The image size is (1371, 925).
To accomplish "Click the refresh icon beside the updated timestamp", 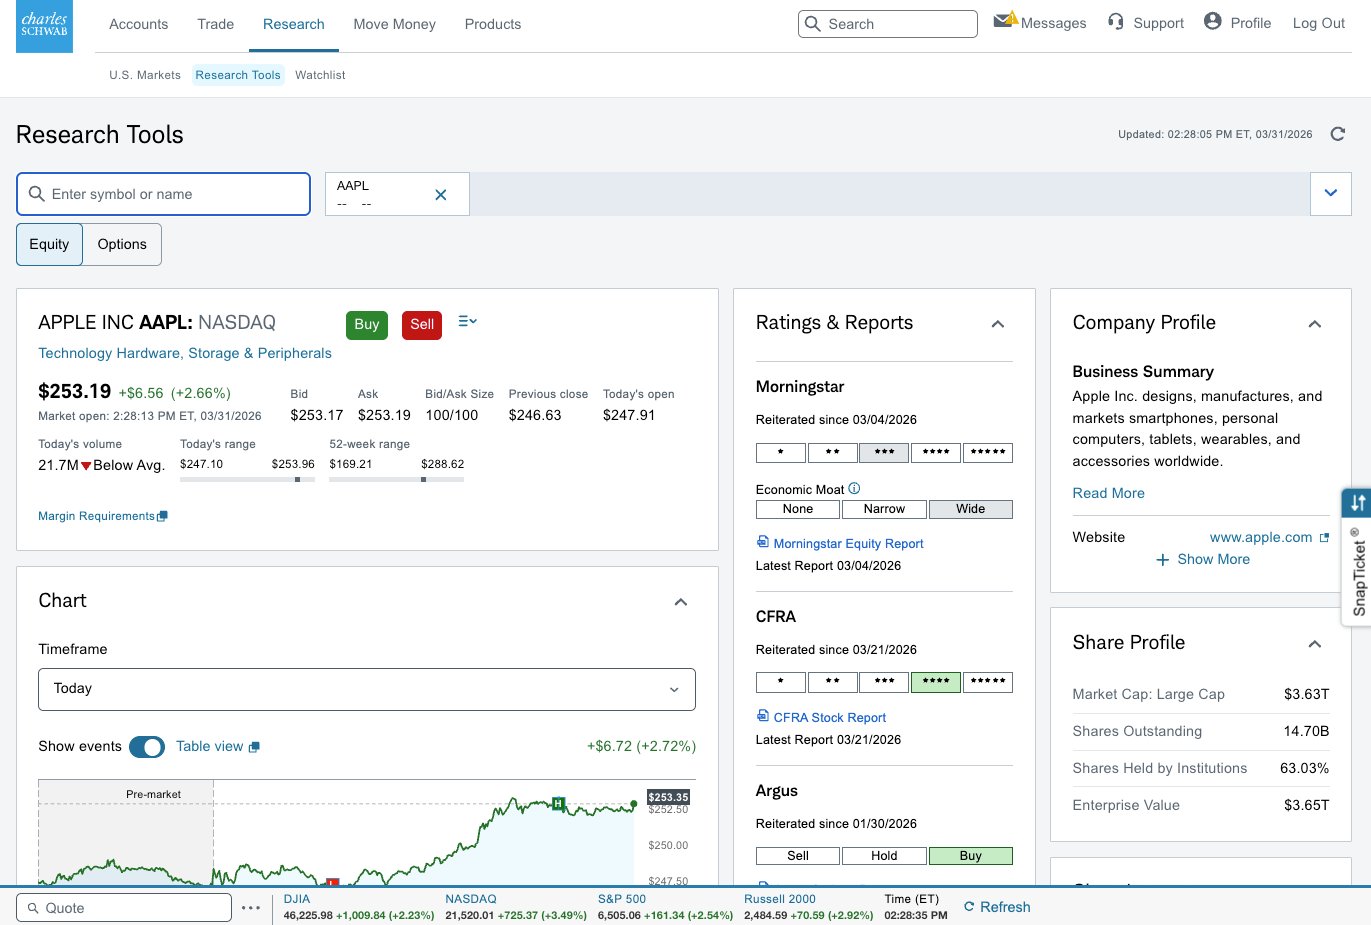I will 1338,133.
